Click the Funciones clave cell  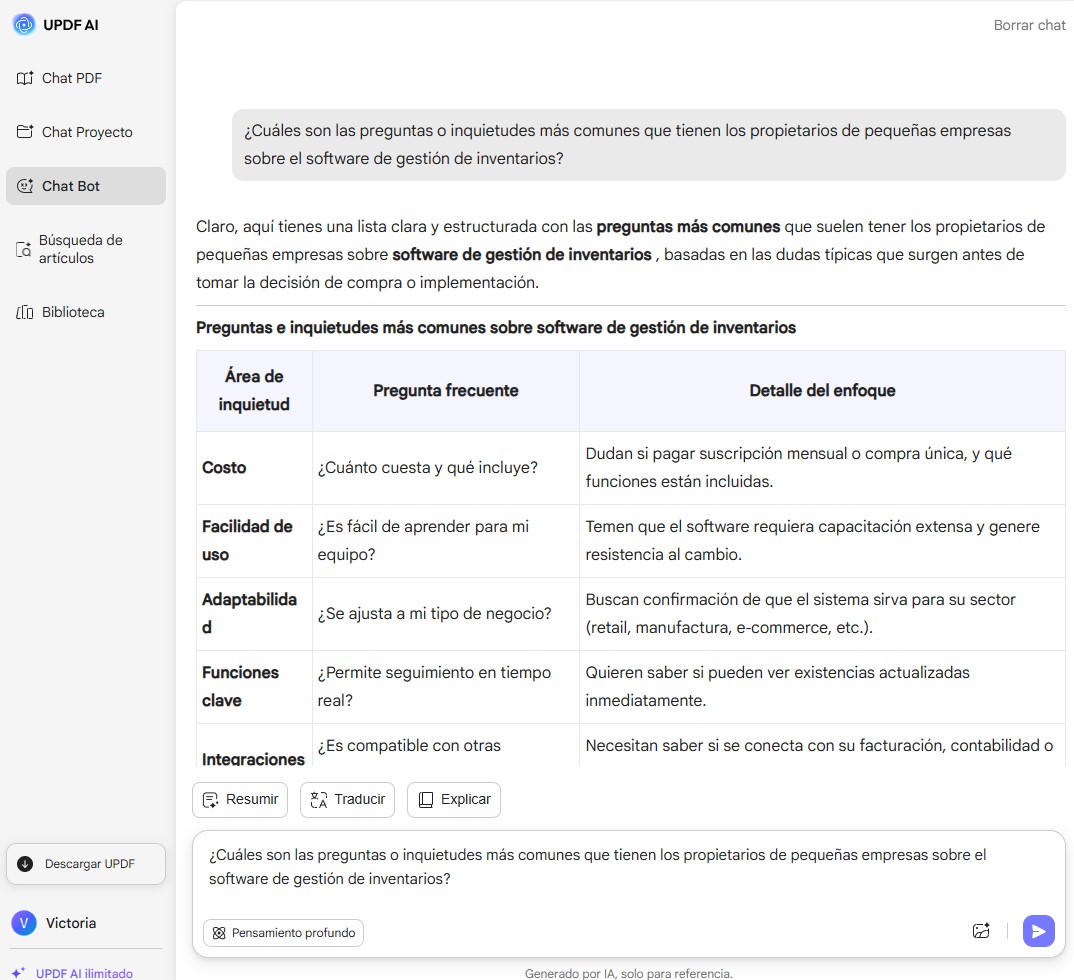(254, 686)
